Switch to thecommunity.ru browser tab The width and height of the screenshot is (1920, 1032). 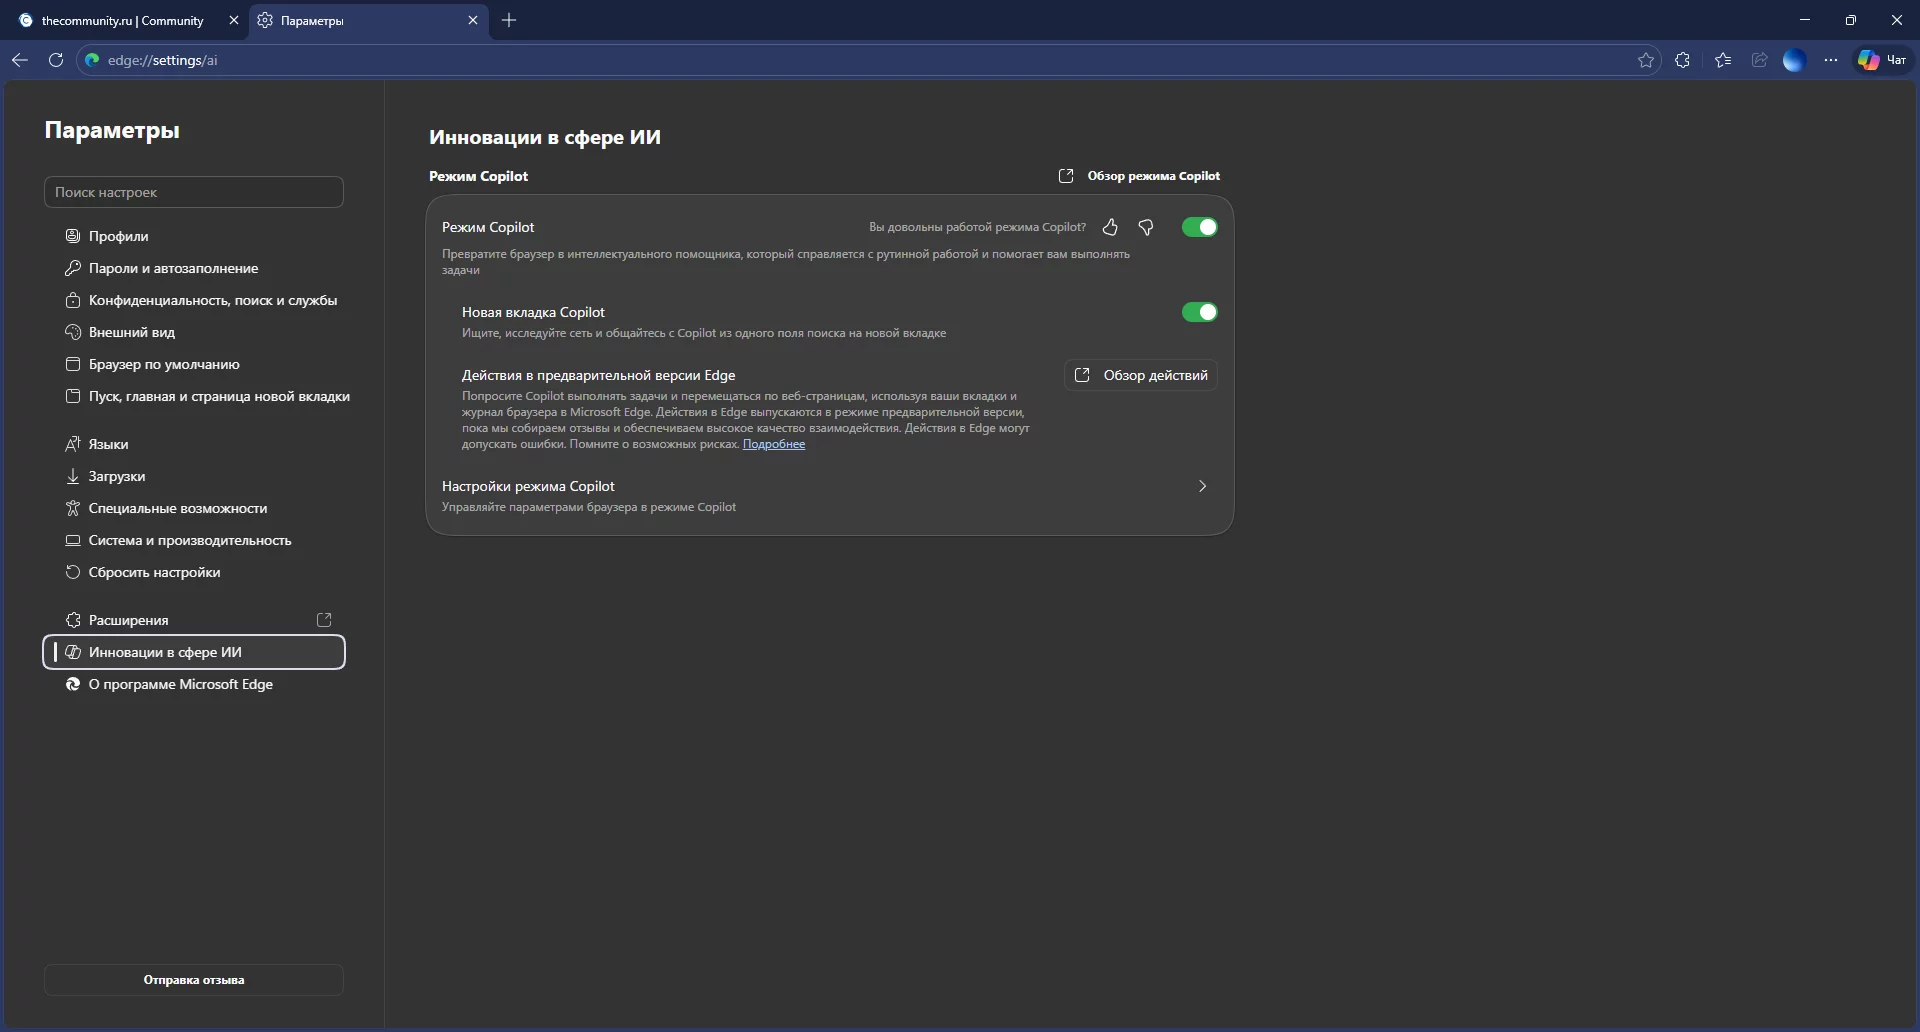[122, 20]
